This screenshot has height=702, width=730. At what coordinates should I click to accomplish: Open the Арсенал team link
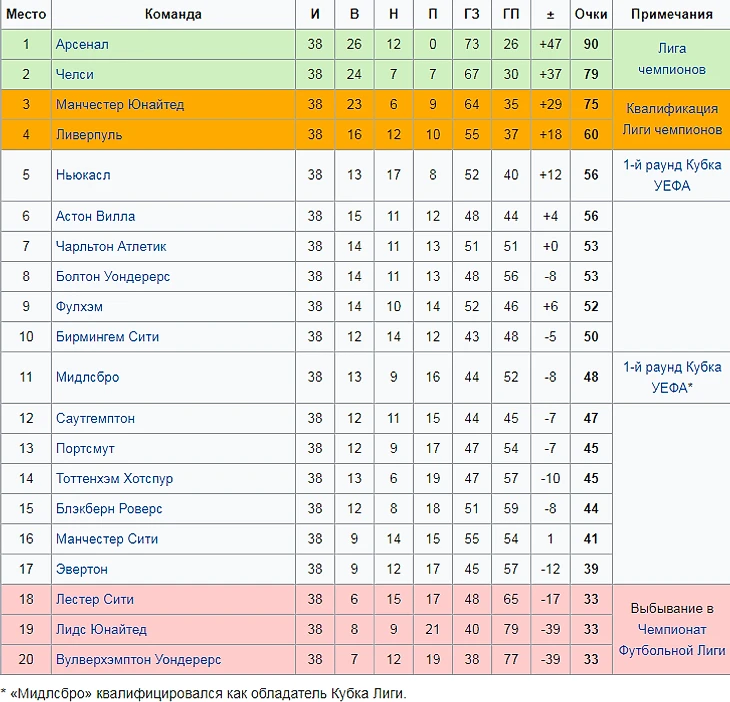tap(82, 45)
